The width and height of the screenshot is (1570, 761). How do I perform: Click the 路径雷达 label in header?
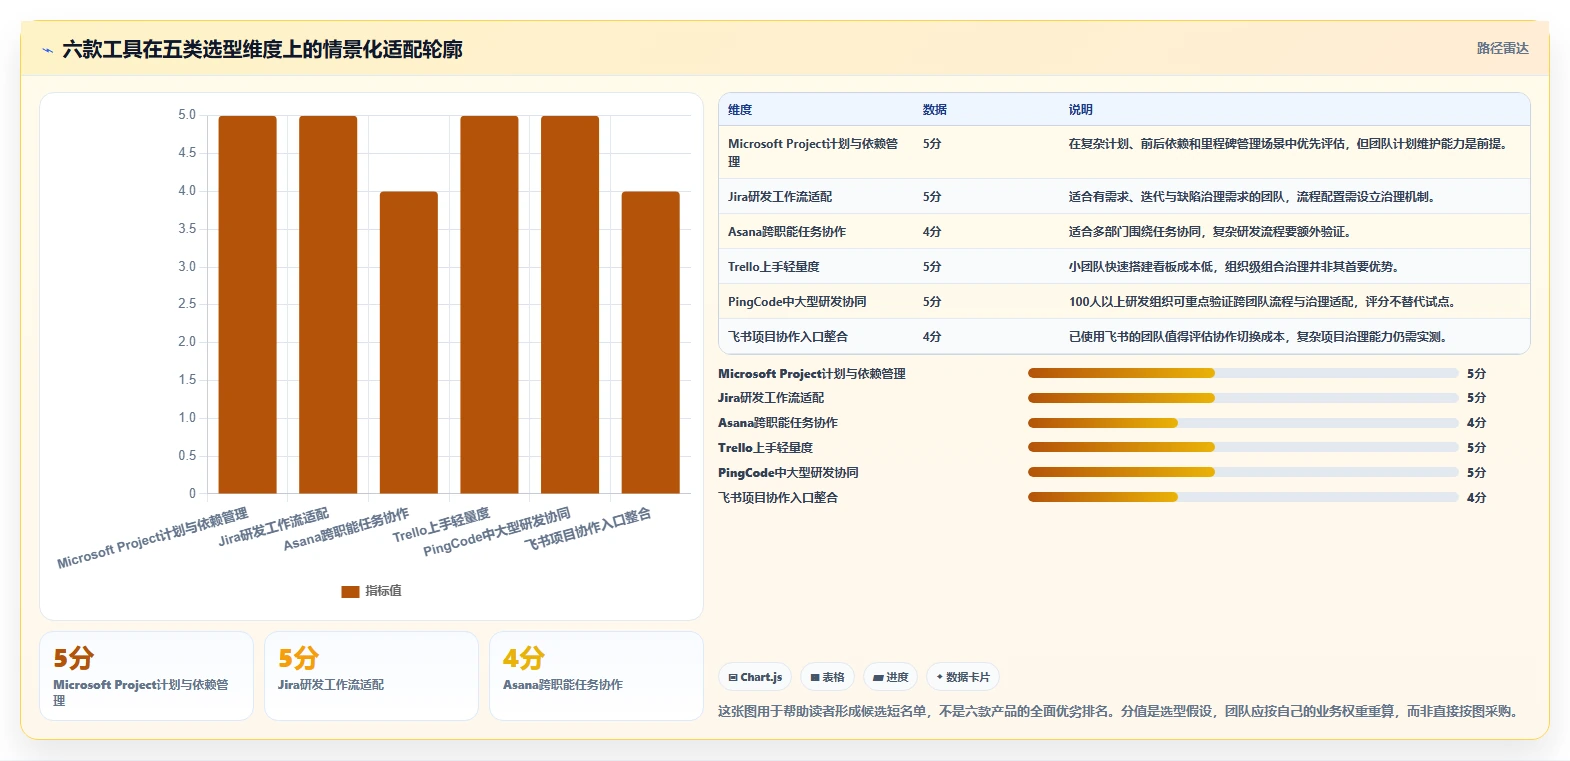[x=1502, y=48]
